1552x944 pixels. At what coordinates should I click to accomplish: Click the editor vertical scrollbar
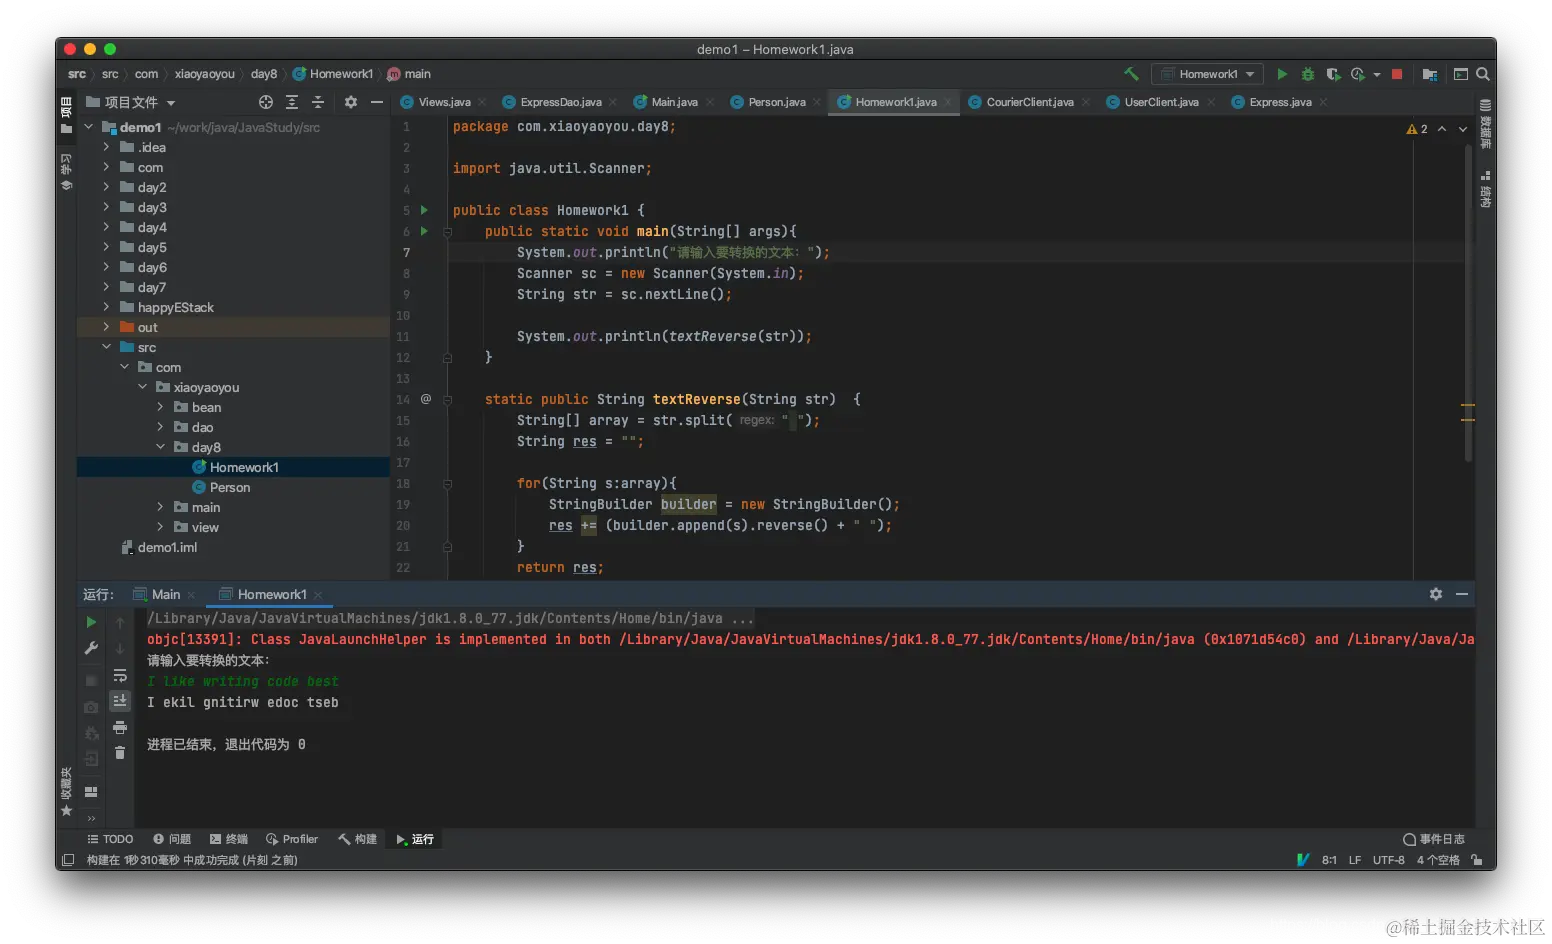1468,300
